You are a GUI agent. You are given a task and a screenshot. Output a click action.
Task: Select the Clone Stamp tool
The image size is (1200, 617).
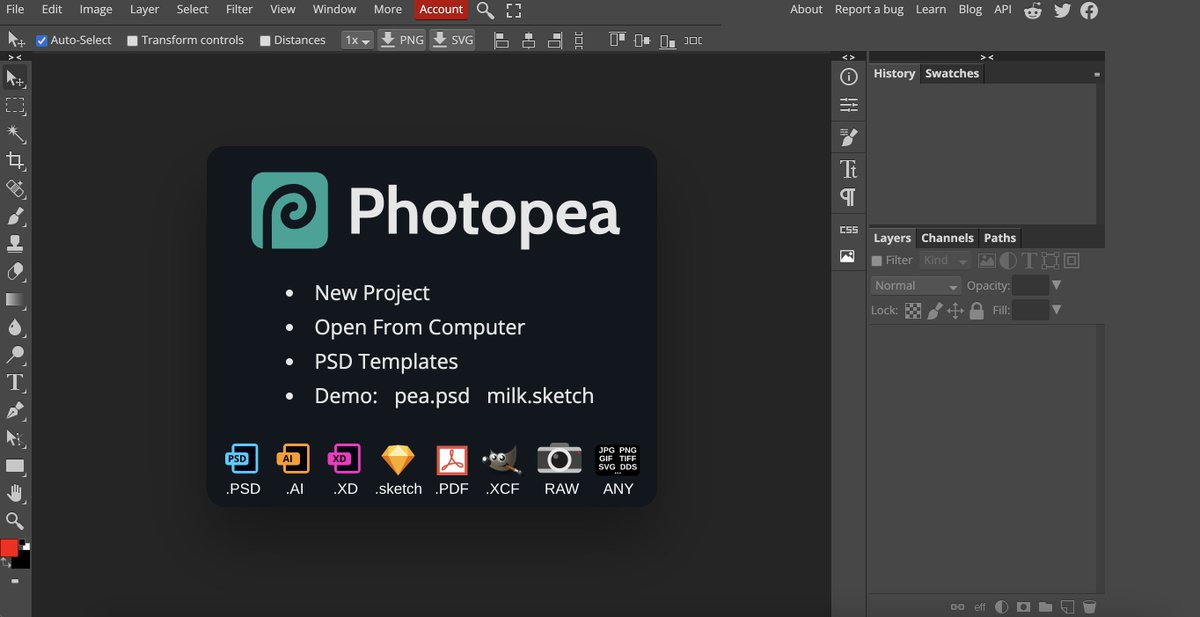click(15, 243)
